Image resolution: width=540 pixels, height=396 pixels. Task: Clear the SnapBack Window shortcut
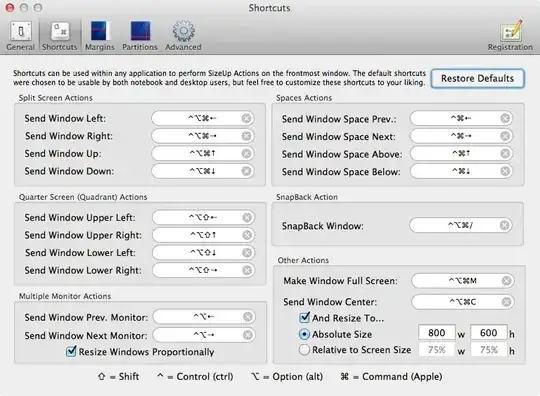pos(505,226)
